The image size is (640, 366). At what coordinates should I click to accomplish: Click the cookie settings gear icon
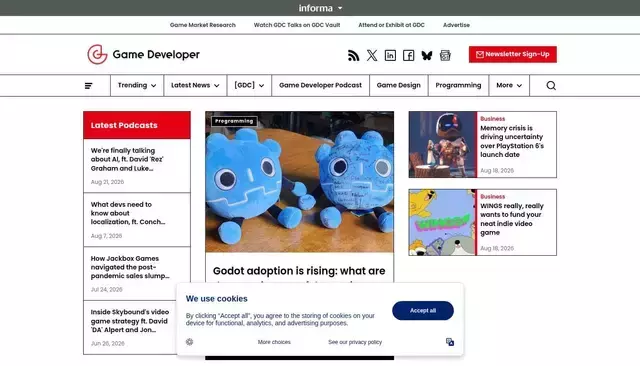click(x=189, y=342)
